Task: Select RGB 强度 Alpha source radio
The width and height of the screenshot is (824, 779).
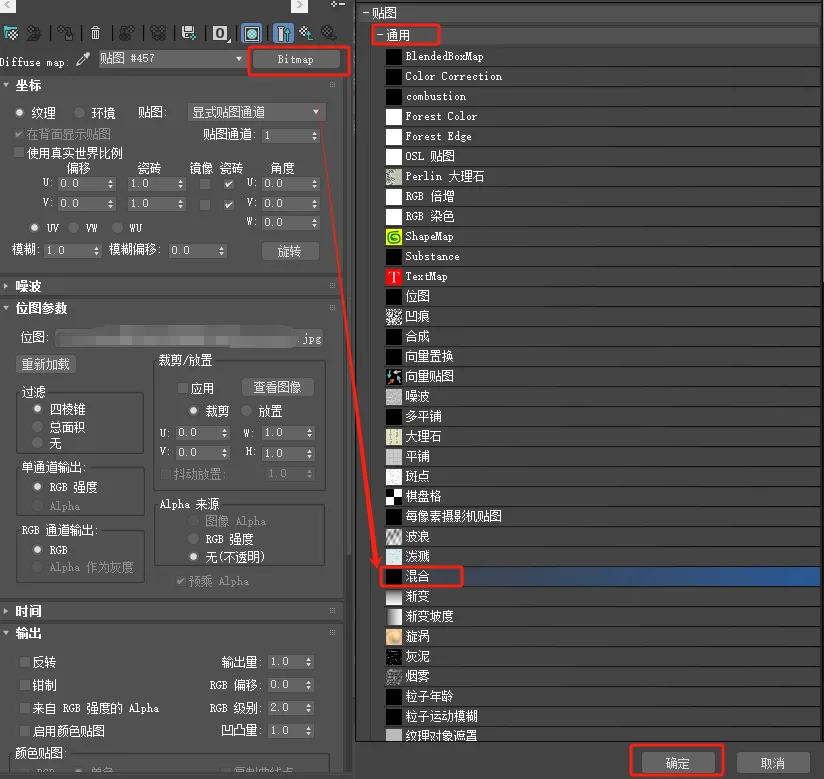Action: (x=193, y=539)
